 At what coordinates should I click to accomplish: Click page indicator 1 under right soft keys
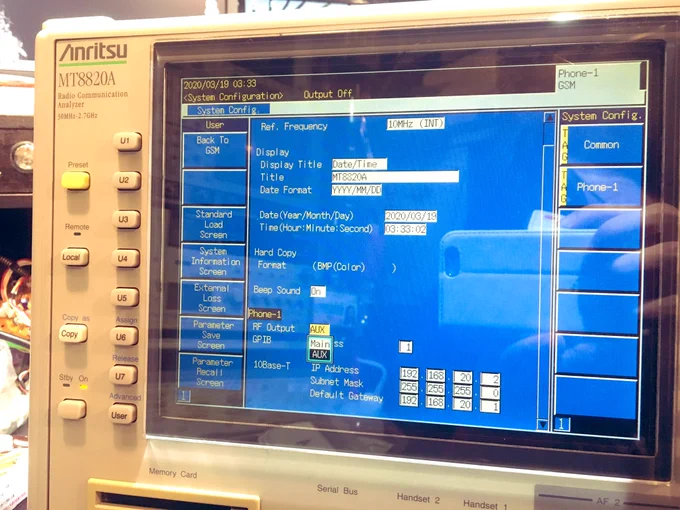(562, 424)
